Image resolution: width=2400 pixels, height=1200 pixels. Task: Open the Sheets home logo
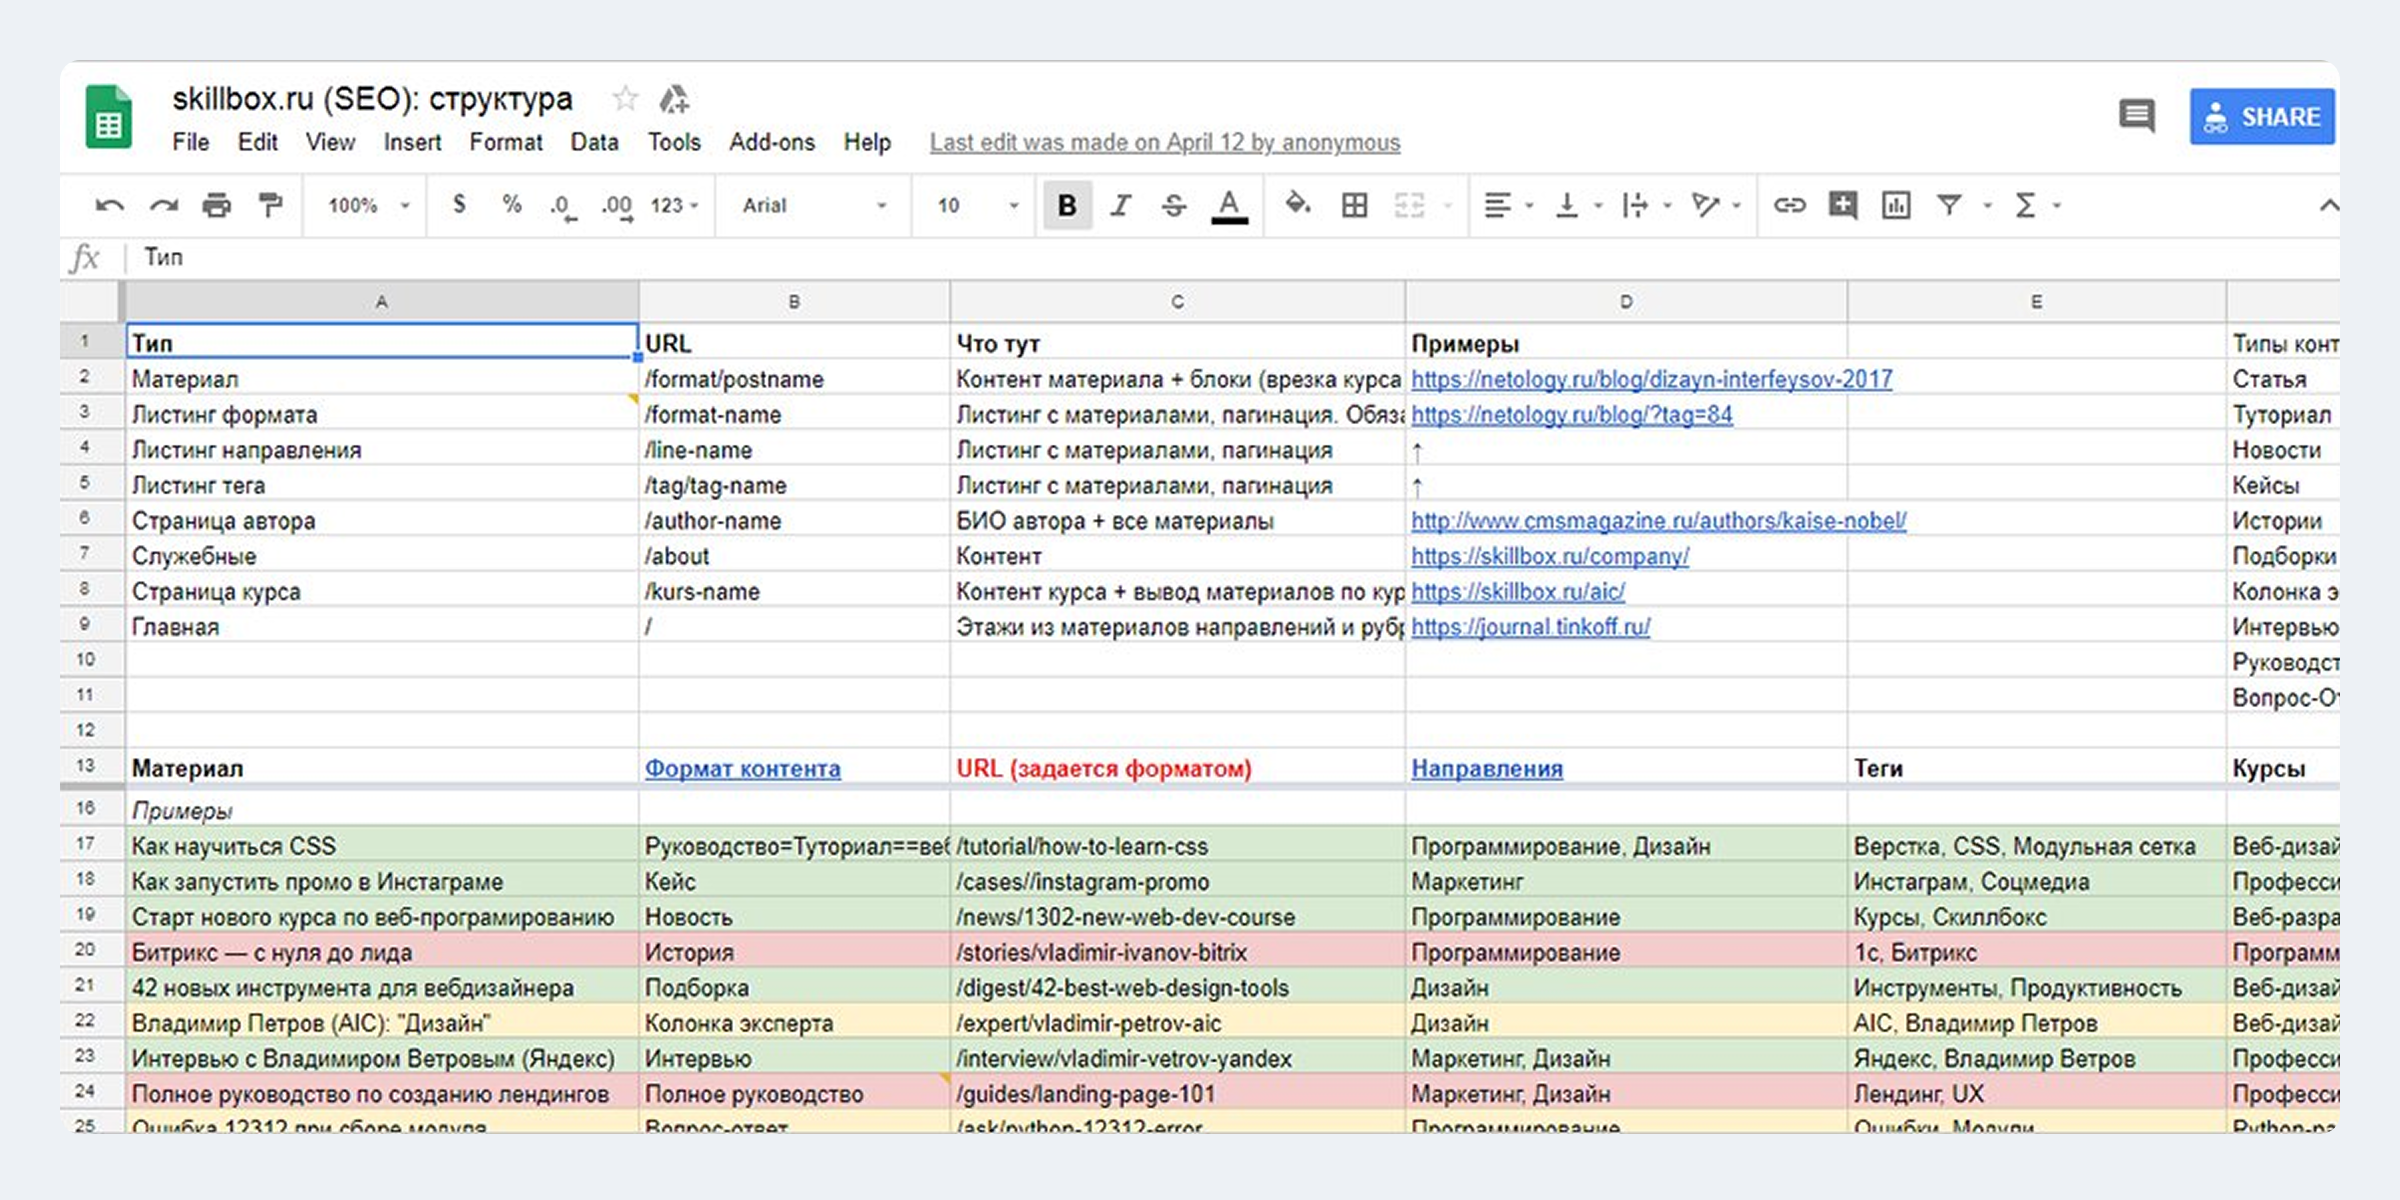[108, 117]
